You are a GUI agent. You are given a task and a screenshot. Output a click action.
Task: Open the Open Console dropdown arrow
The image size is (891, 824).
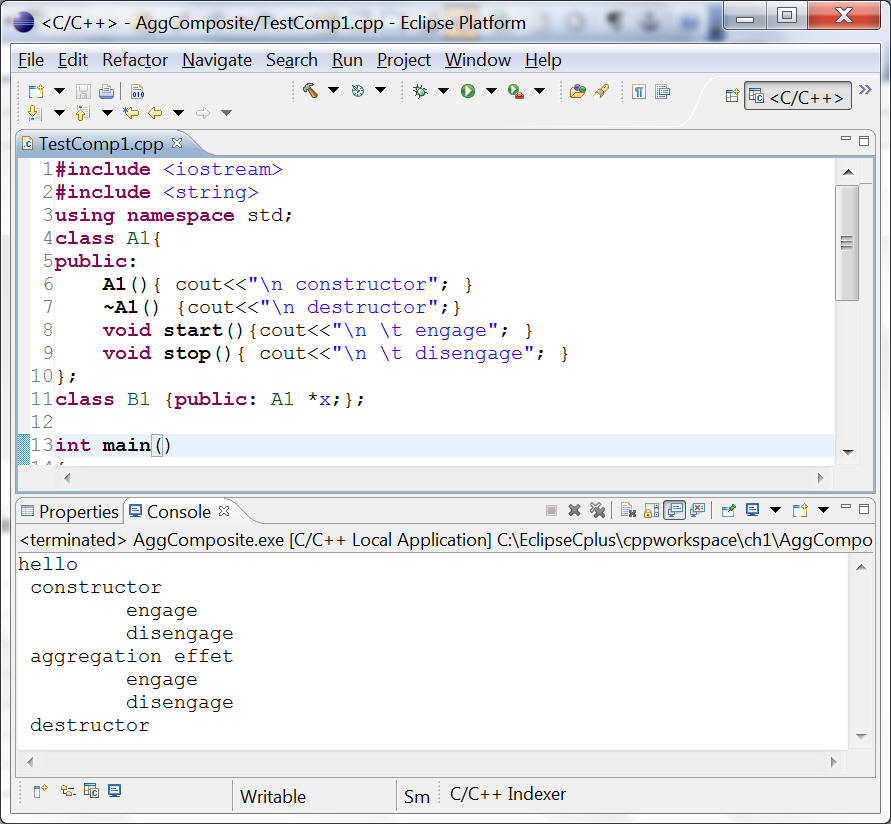[823, 510]
